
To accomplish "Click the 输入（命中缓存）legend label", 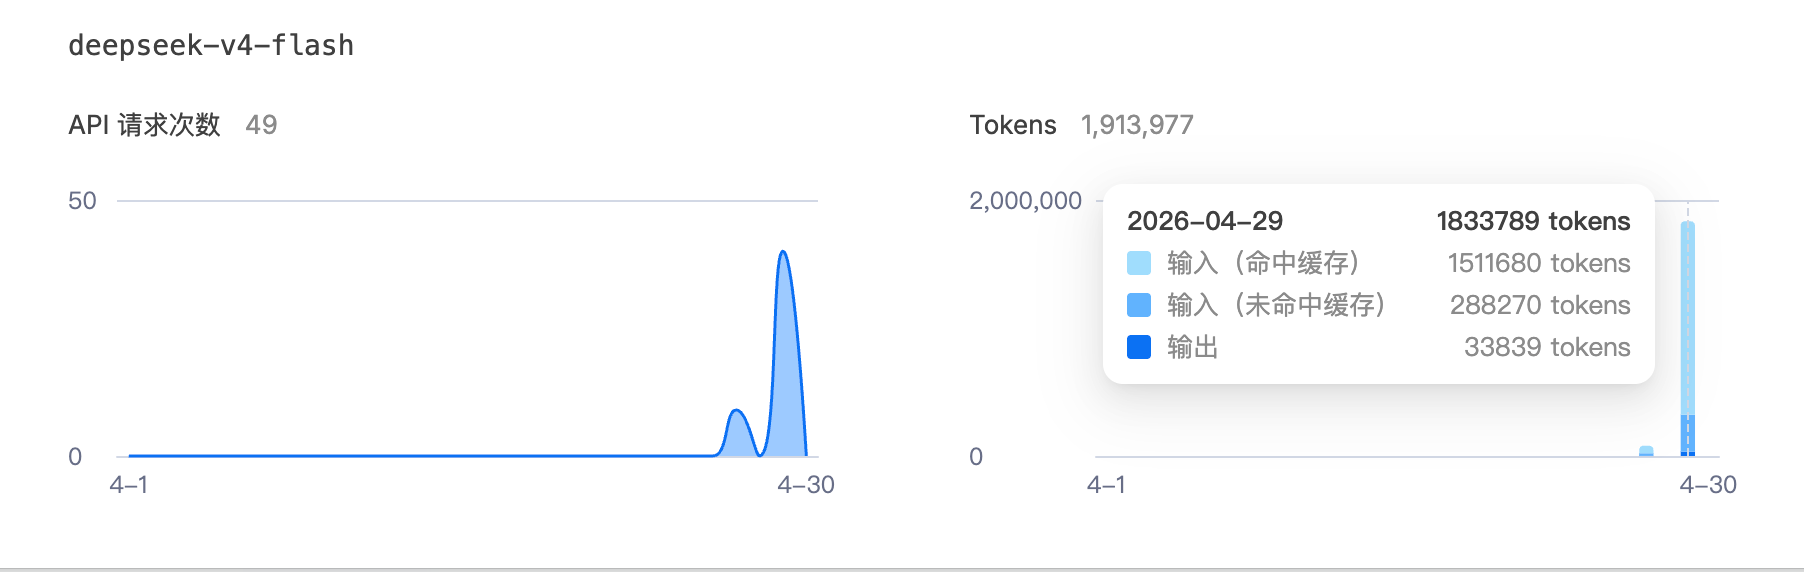I will click(1264, 263).
